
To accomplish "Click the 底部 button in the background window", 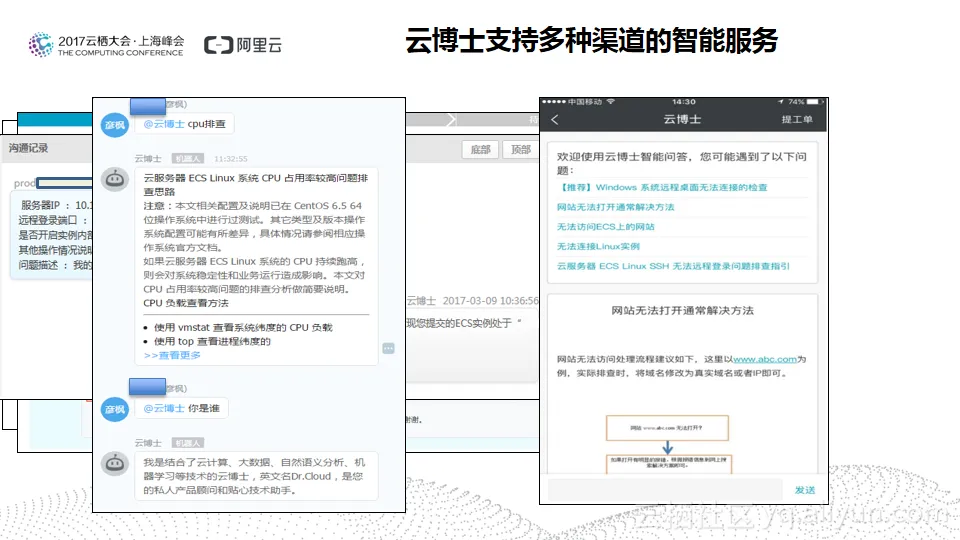I will (x=480, y=149).
